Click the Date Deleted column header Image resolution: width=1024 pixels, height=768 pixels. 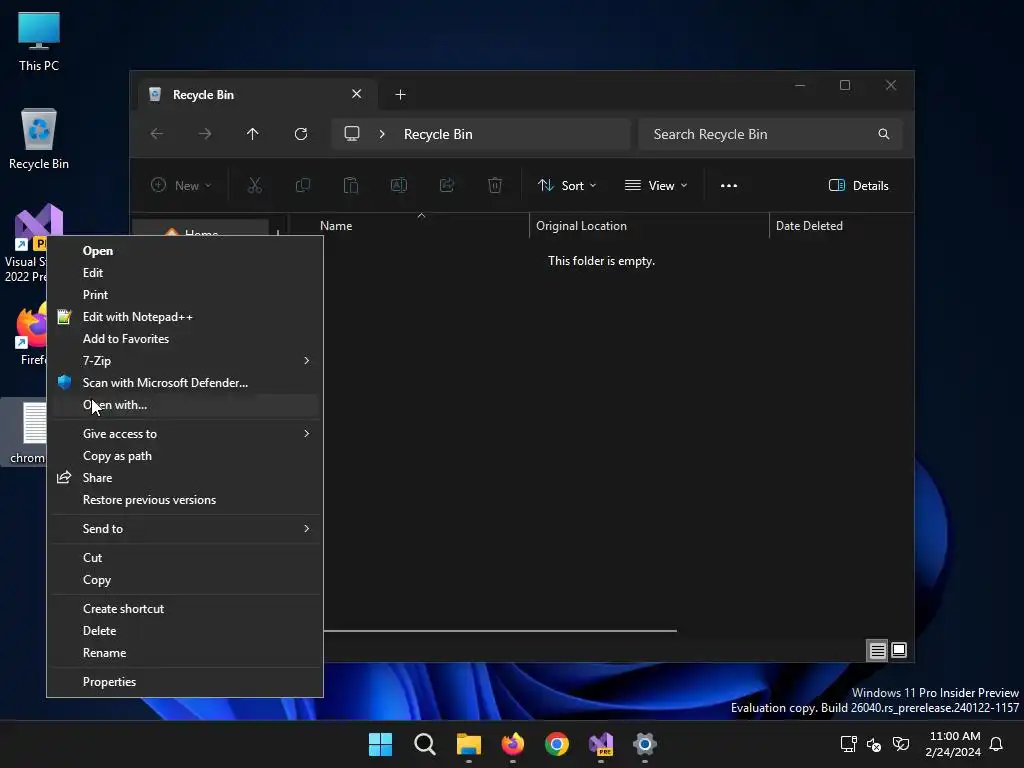[842, 226]
